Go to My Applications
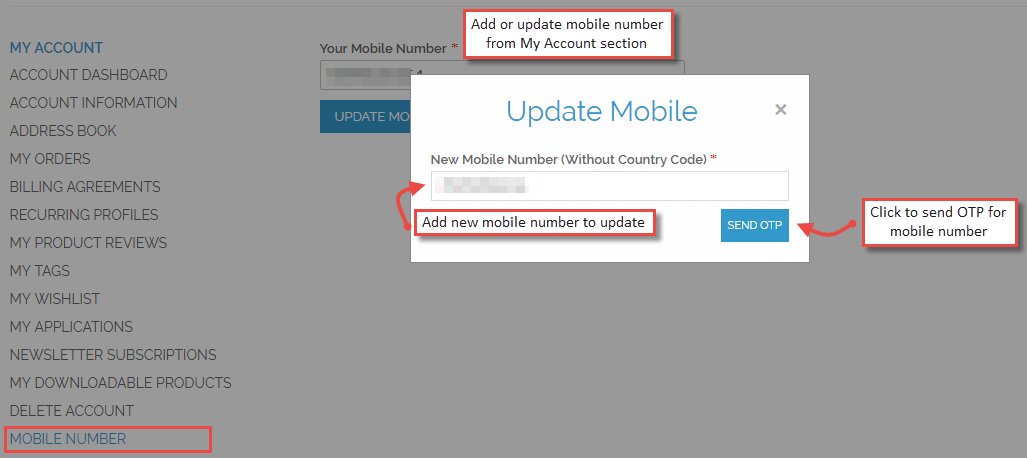Image resolution: width=1027 pixels, height=458 pixels. click(x=71, y=326)
